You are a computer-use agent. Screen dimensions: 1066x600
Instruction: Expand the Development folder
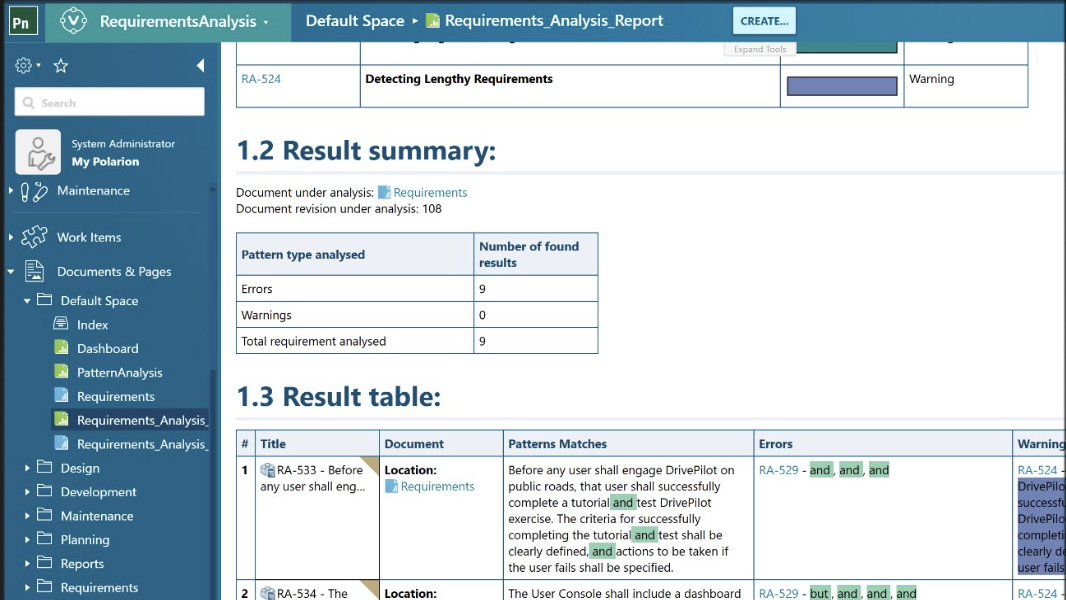pyautogui.click(x=27, y=492)
